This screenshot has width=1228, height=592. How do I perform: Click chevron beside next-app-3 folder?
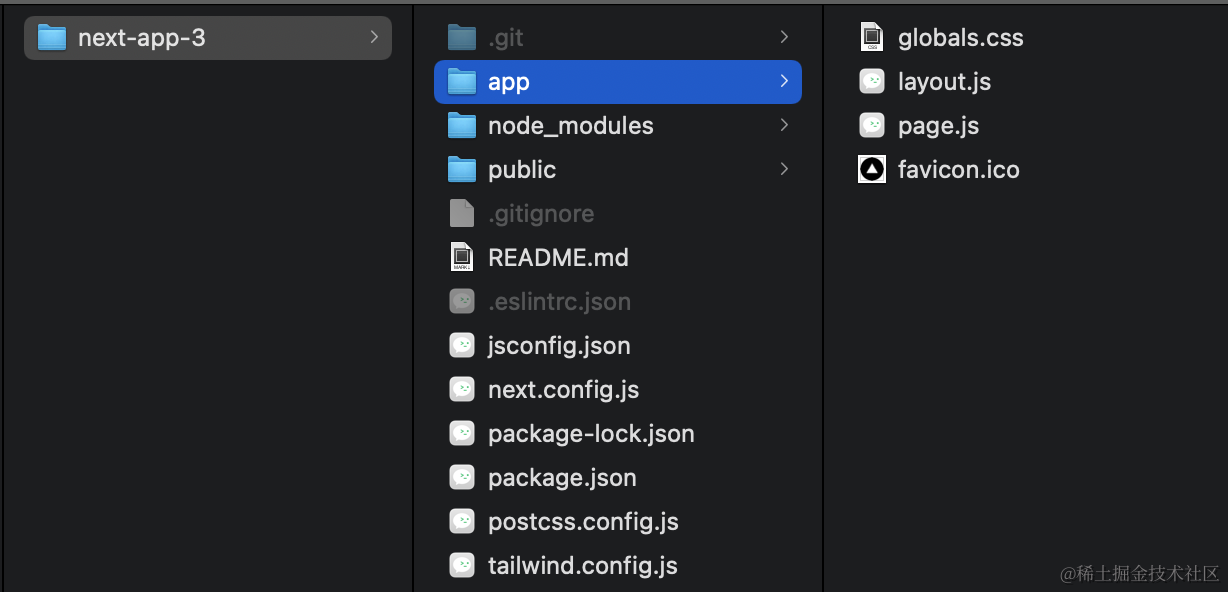pos(374,38)
